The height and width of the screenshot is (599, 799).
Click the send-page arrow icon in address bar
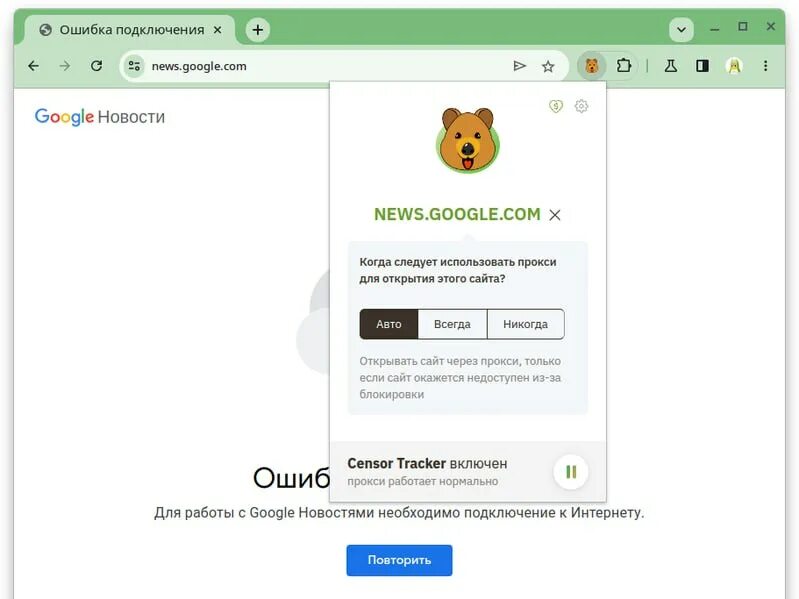tap(519, 66)
